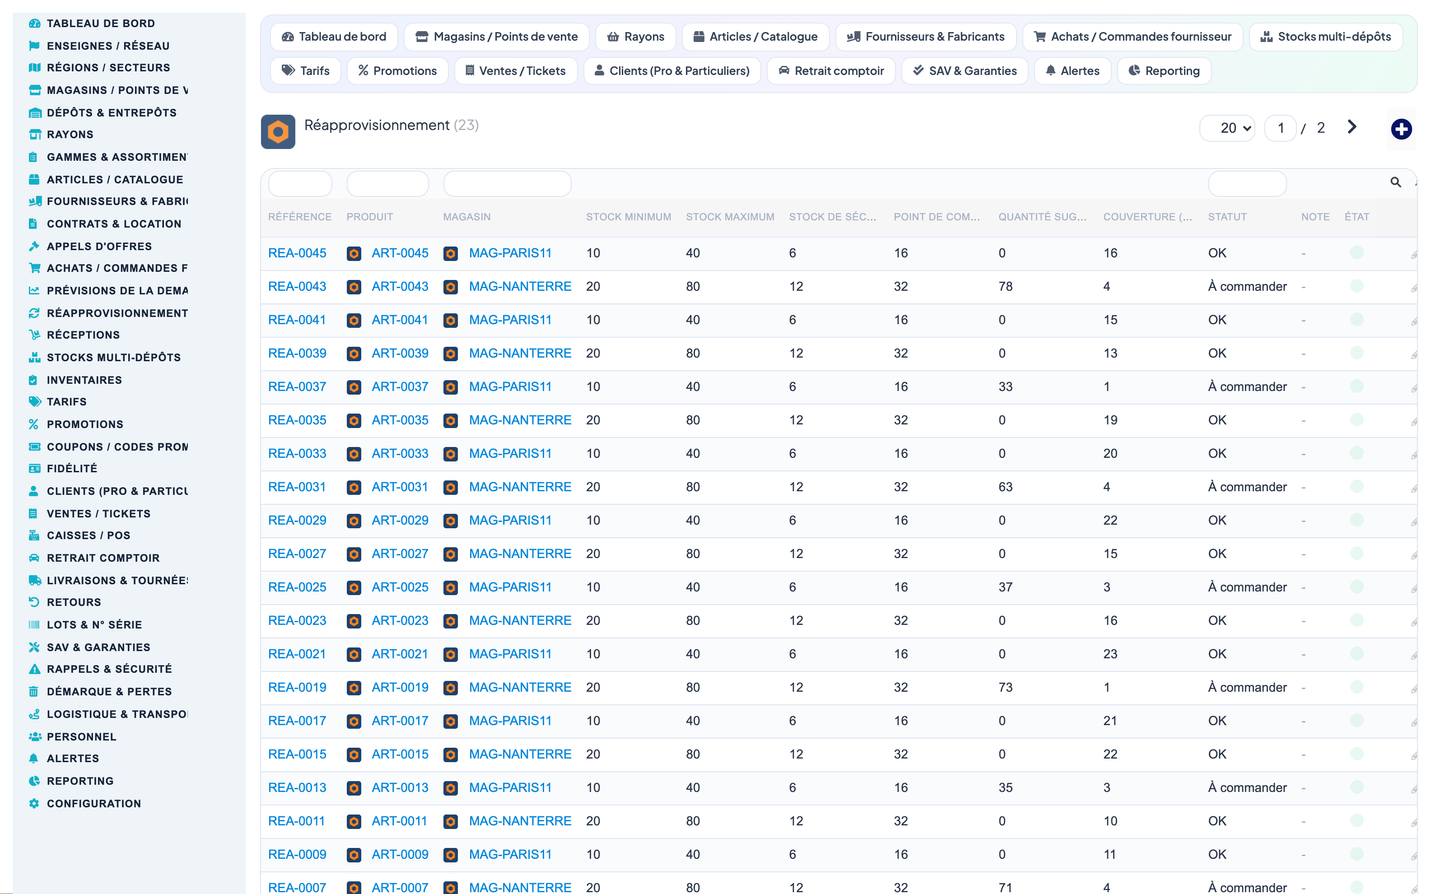Screen dimensions: 1445x894
Task: Open the MAG-PARIS11 link in REA-0025 row
Action: tap(510, 587)
